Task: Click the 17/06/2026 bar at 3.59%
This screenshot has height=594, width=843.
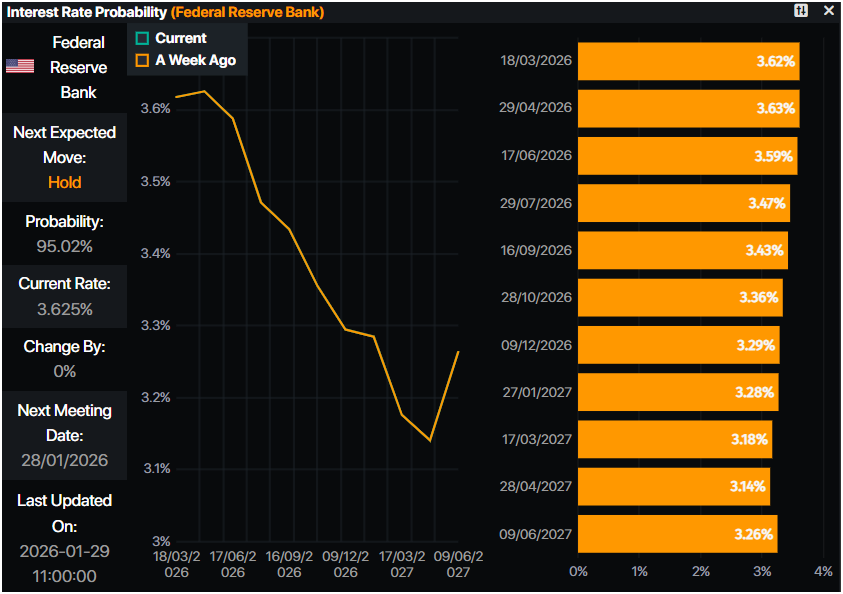Action: click(687, 156)
